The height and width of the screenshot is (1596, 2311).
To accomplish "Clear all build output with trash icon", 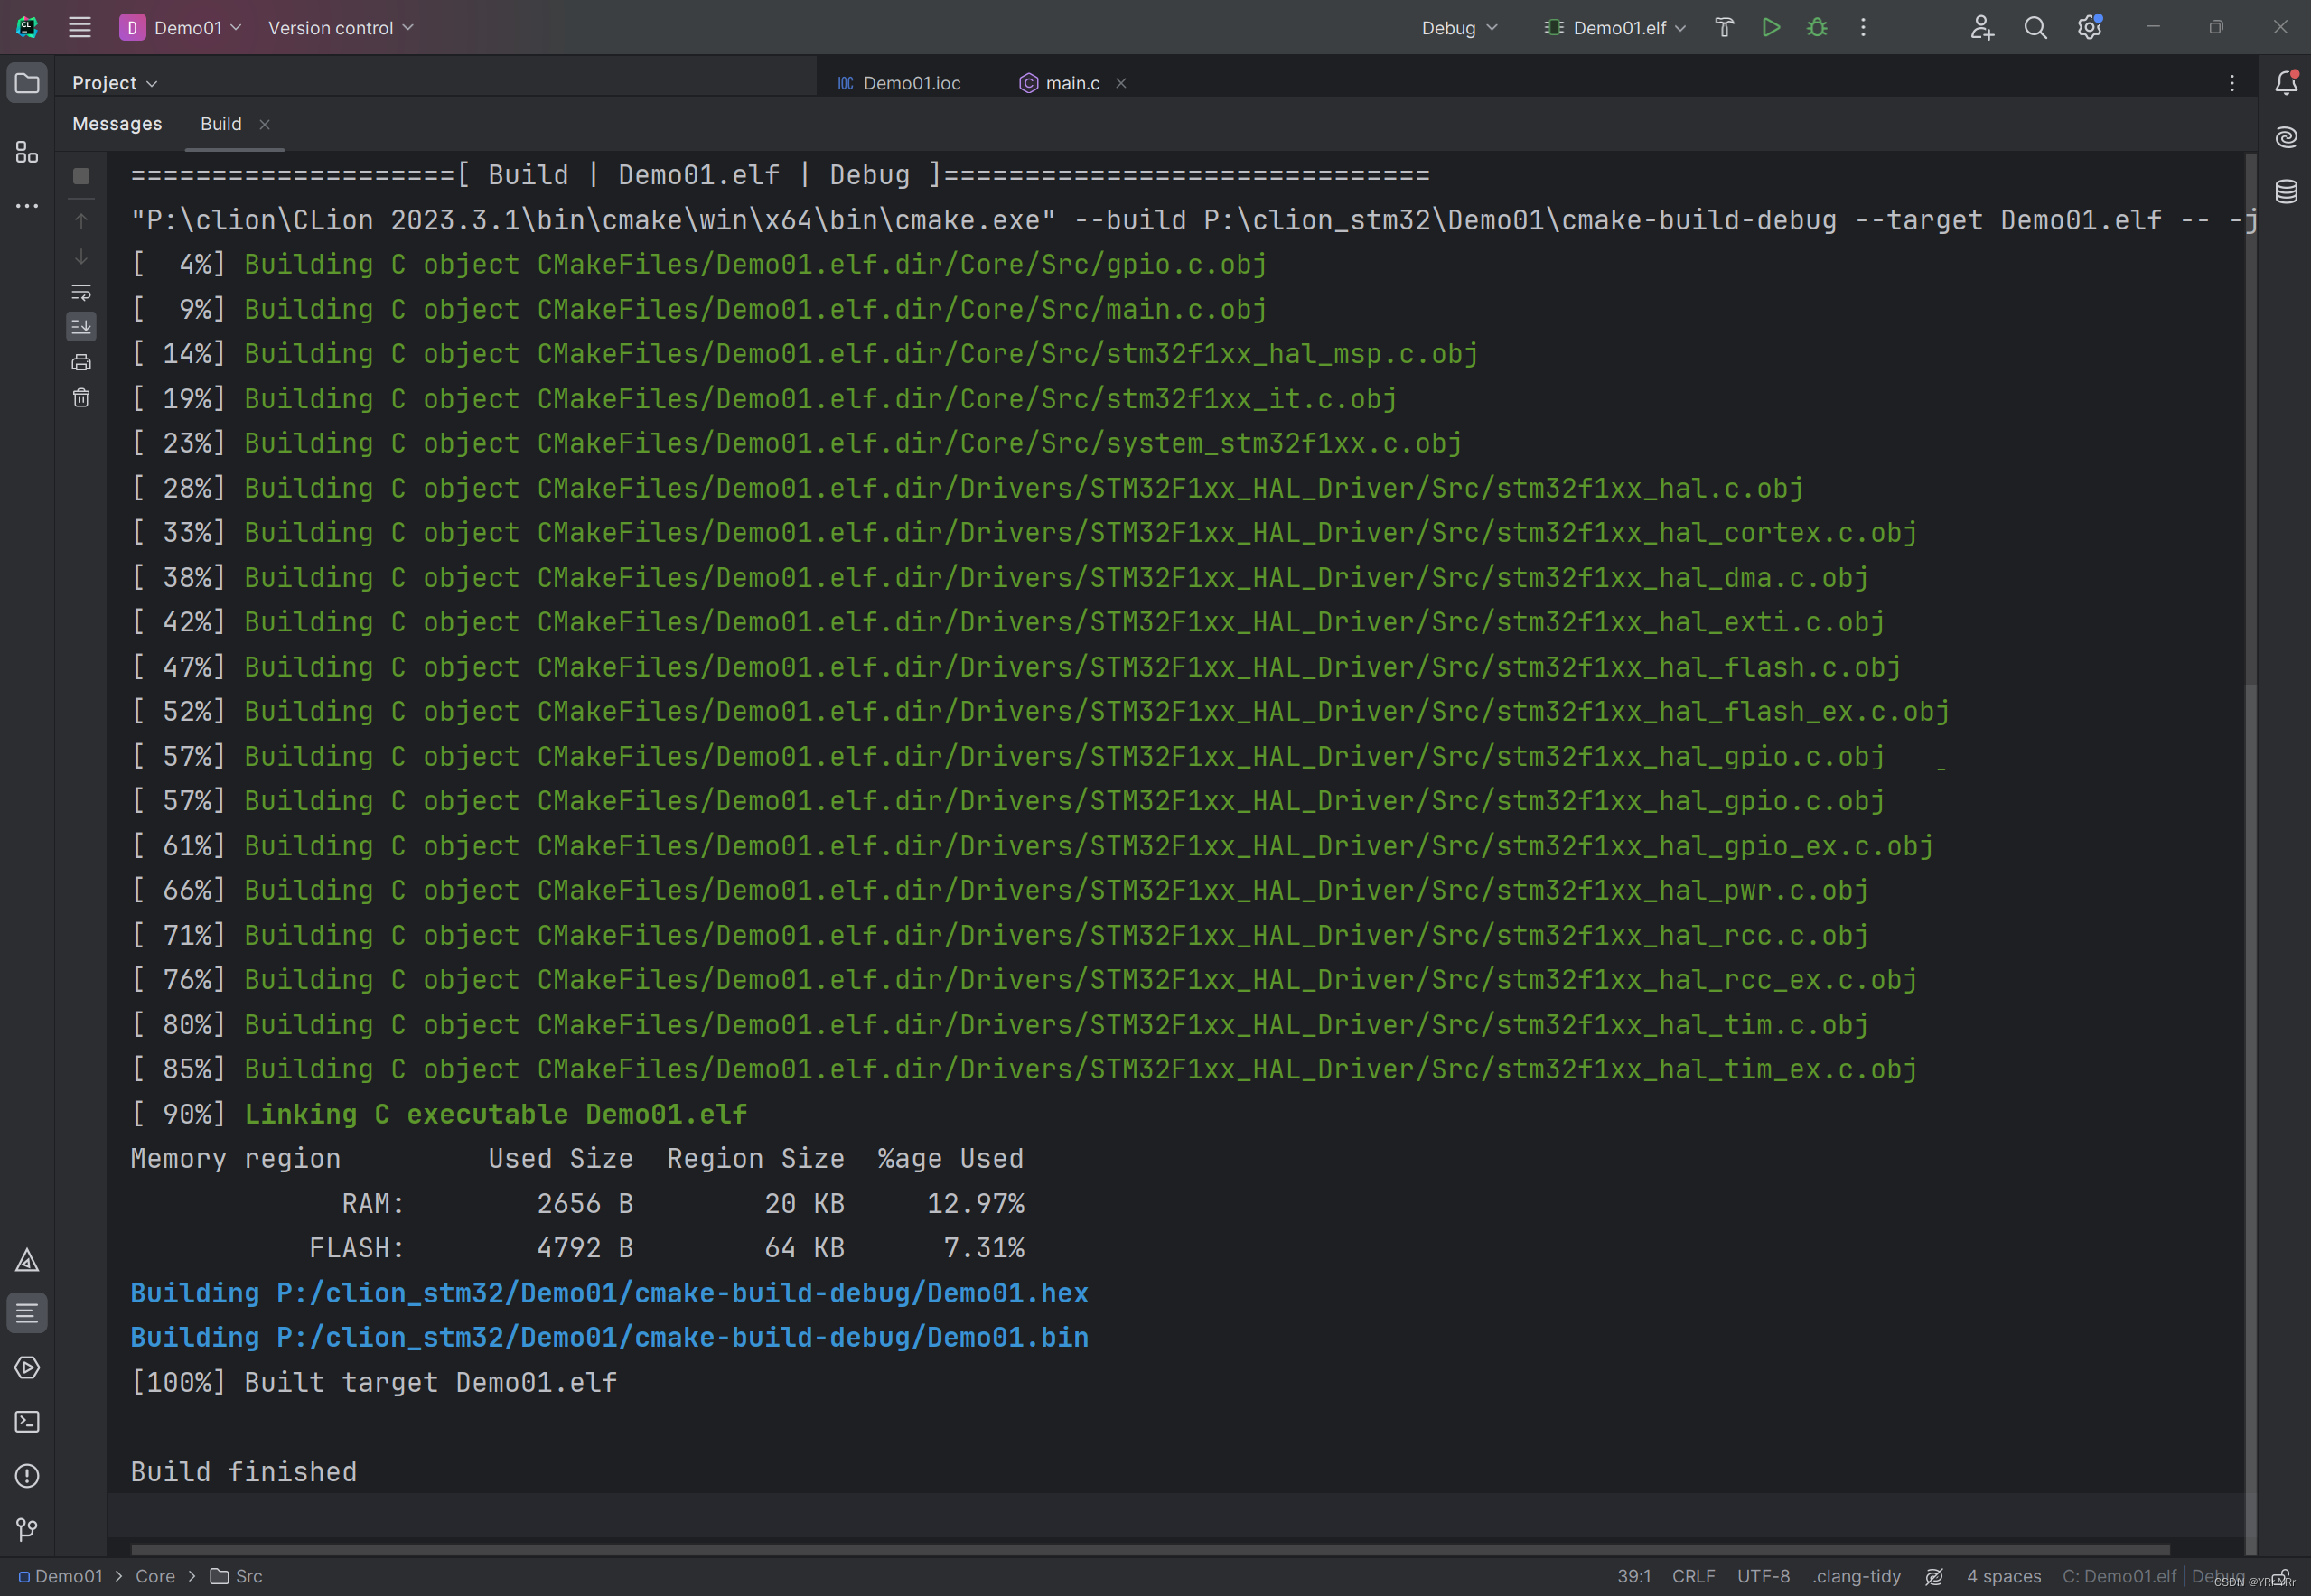I will pyautogui.click(x=81, y=398).
